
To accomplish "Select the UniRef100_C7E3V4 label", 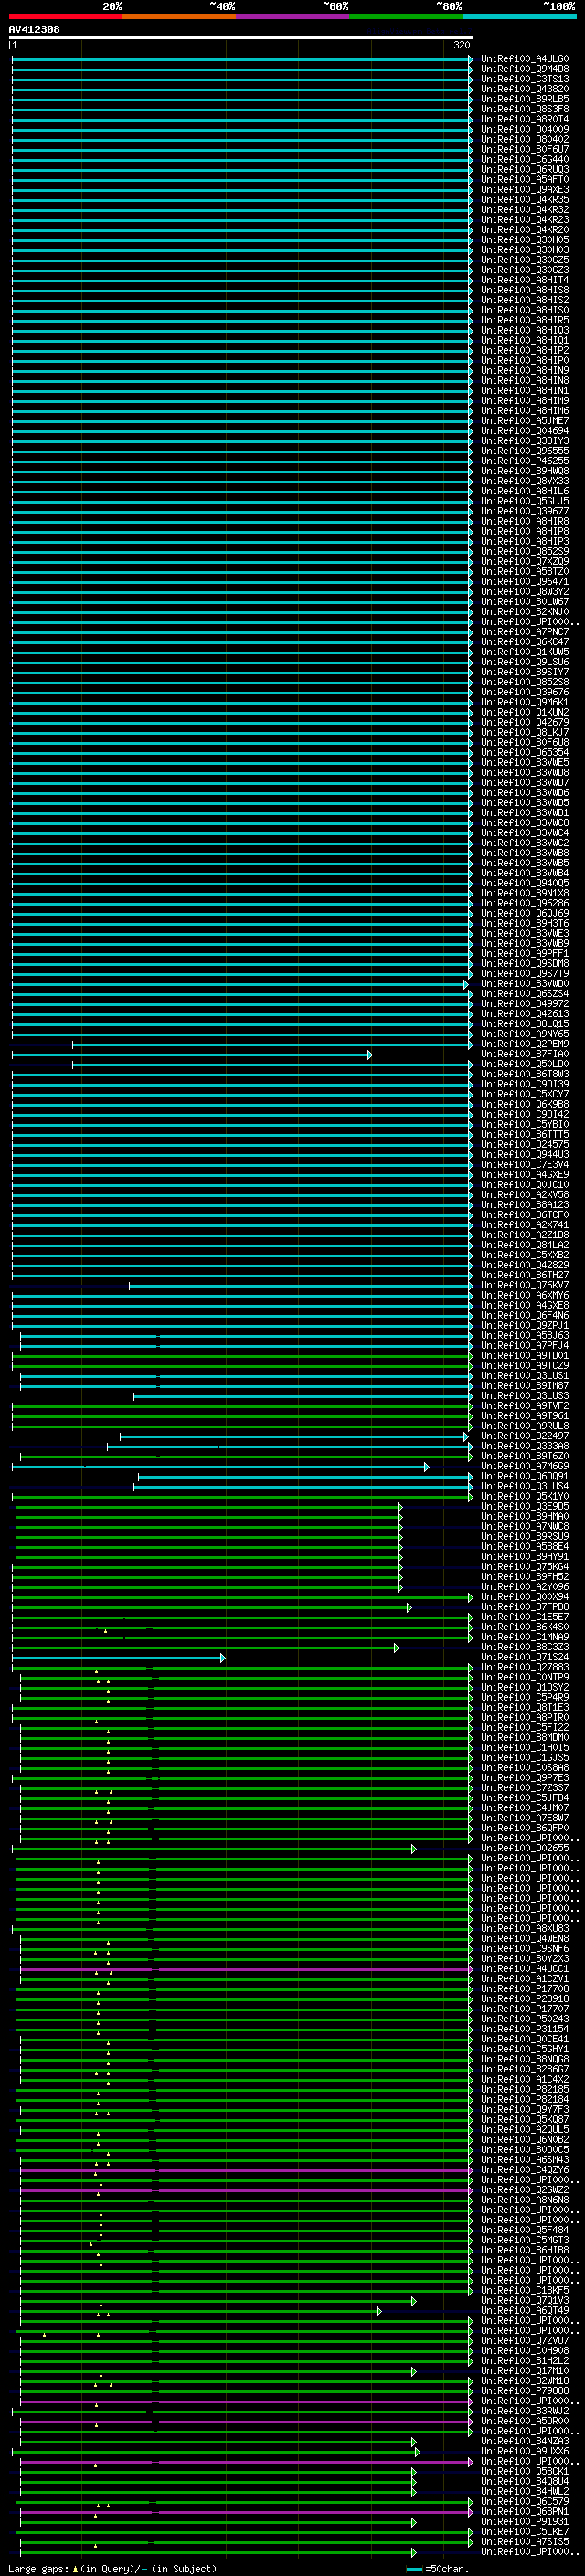I will [525, 1165].
